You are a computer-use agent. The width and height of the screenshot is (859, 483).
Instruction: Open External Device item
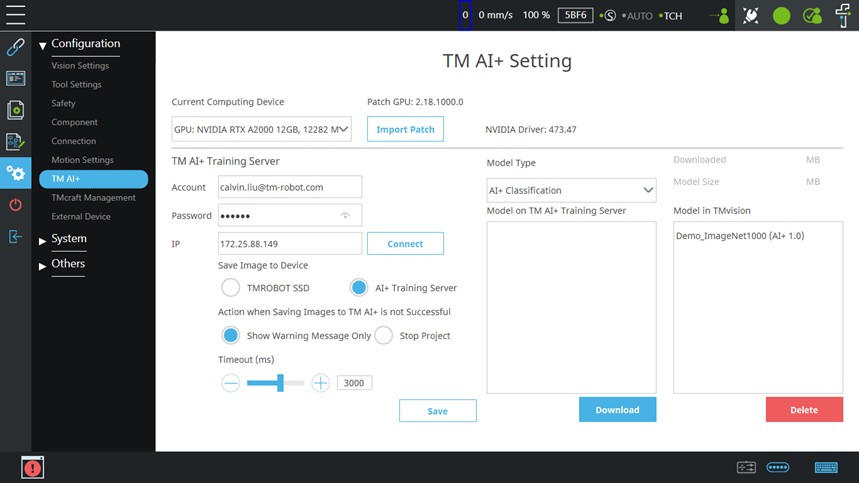click(x=81, y=216)
